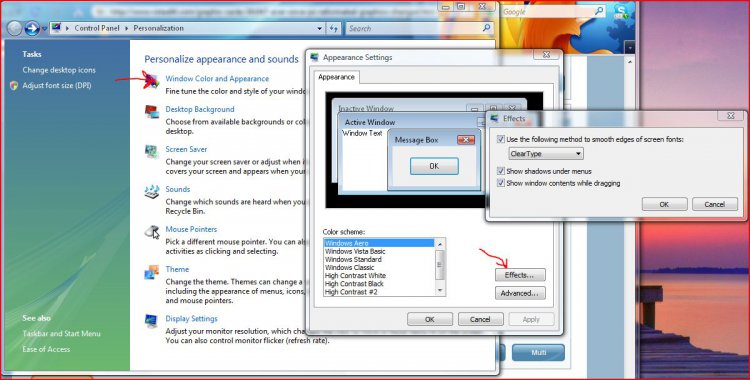Click Personalization in the breadcrumb path
Viewport: 750px width, 380px height.
[158, 28]
